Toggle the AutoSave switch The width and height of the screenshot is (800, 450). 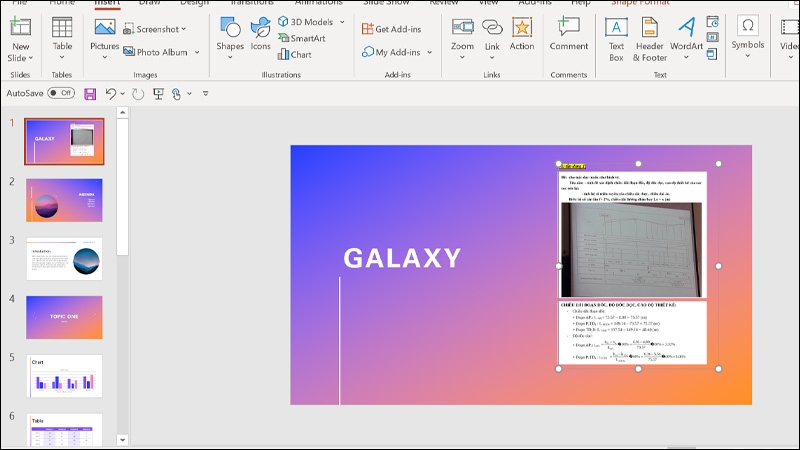pyautogui.click(x=61, y=93)
